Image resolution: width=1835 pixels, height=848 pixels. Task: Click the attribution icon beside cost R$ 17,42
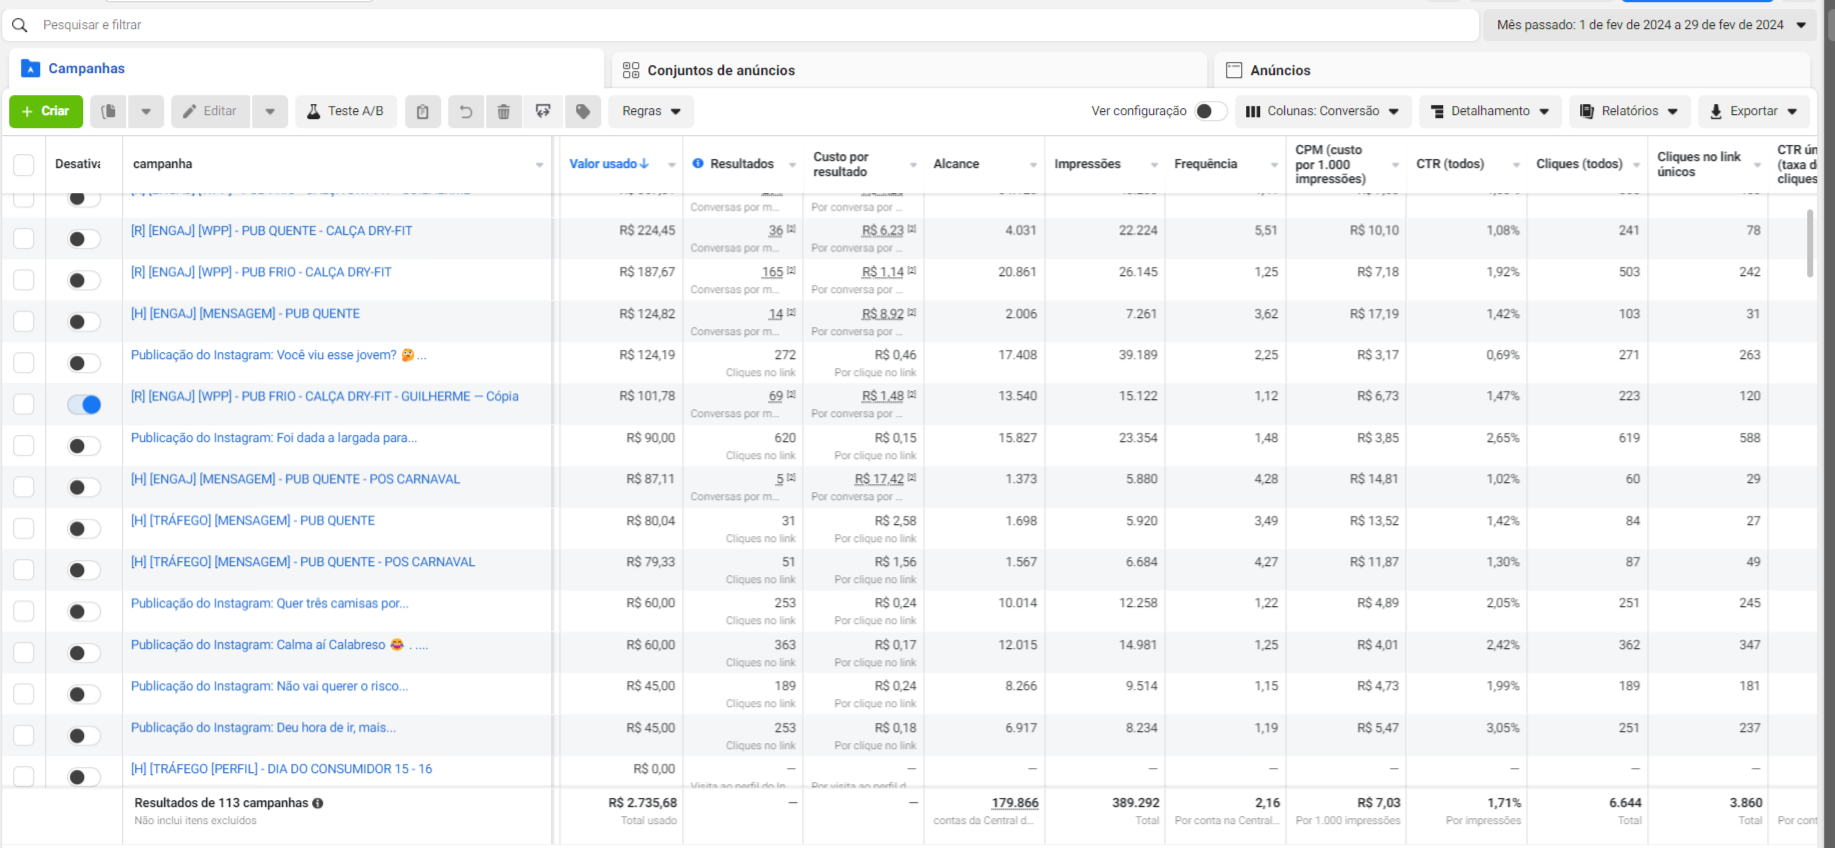pos(911,478)
